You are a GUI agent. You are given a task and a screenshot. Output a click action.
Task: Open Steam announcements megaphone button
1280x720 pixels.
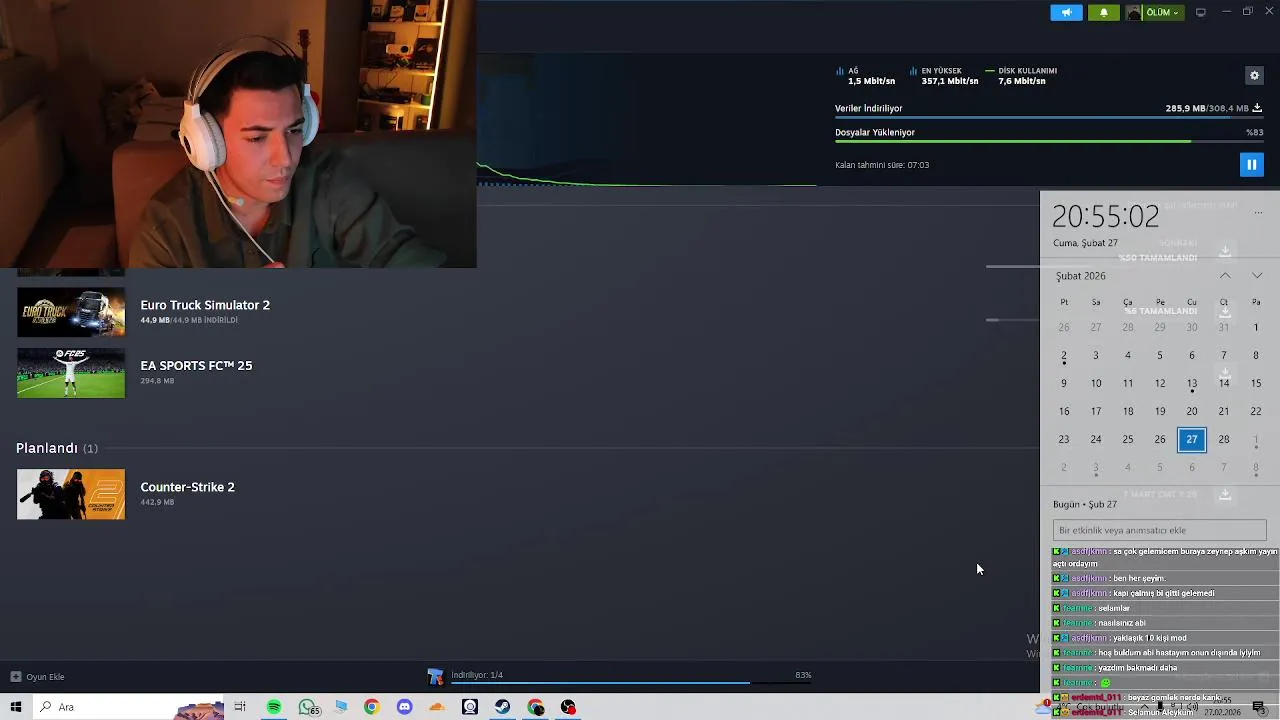tap(1066, 12)
